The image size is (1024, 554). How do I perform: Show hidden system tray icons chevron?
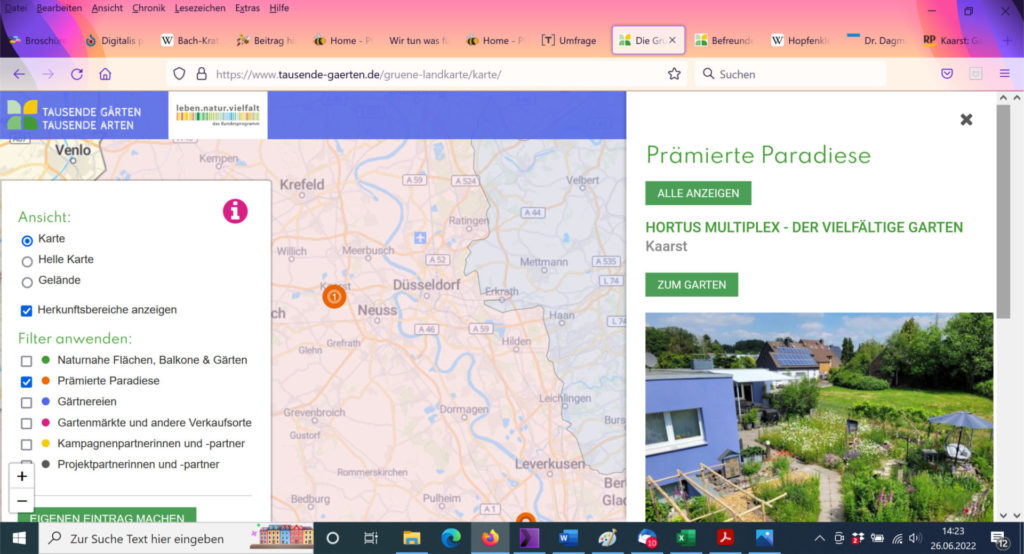pos(819,538)
